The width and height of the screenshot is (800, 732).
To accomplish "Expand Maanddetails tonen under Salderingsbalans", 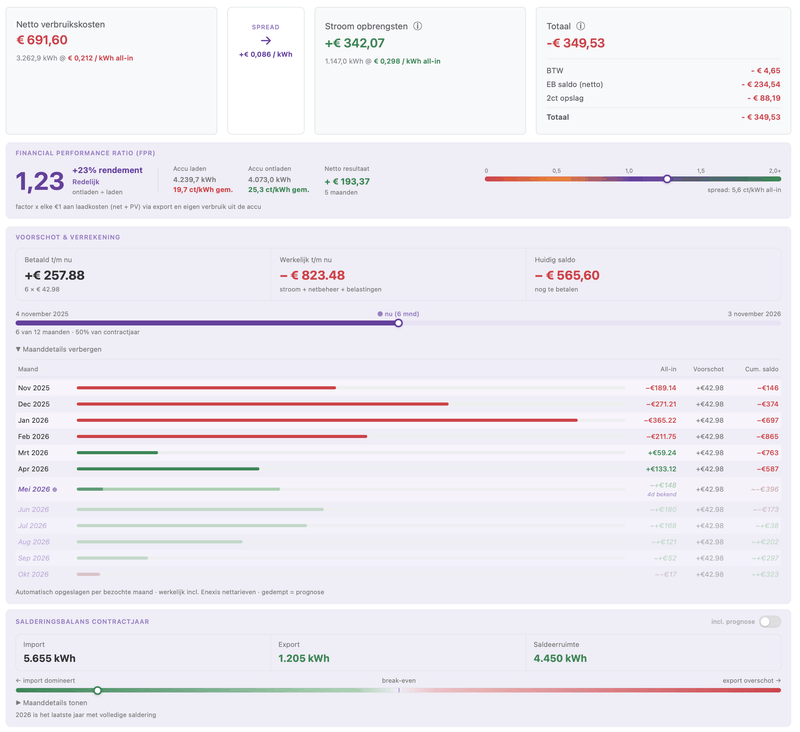I will pos(52,703).
